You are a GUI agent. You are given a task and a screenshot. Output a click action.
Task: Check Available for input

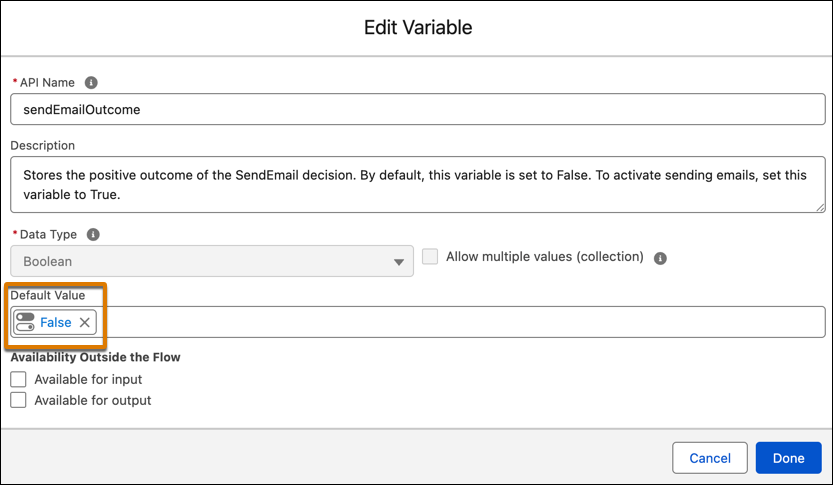(x=19, y=379)
